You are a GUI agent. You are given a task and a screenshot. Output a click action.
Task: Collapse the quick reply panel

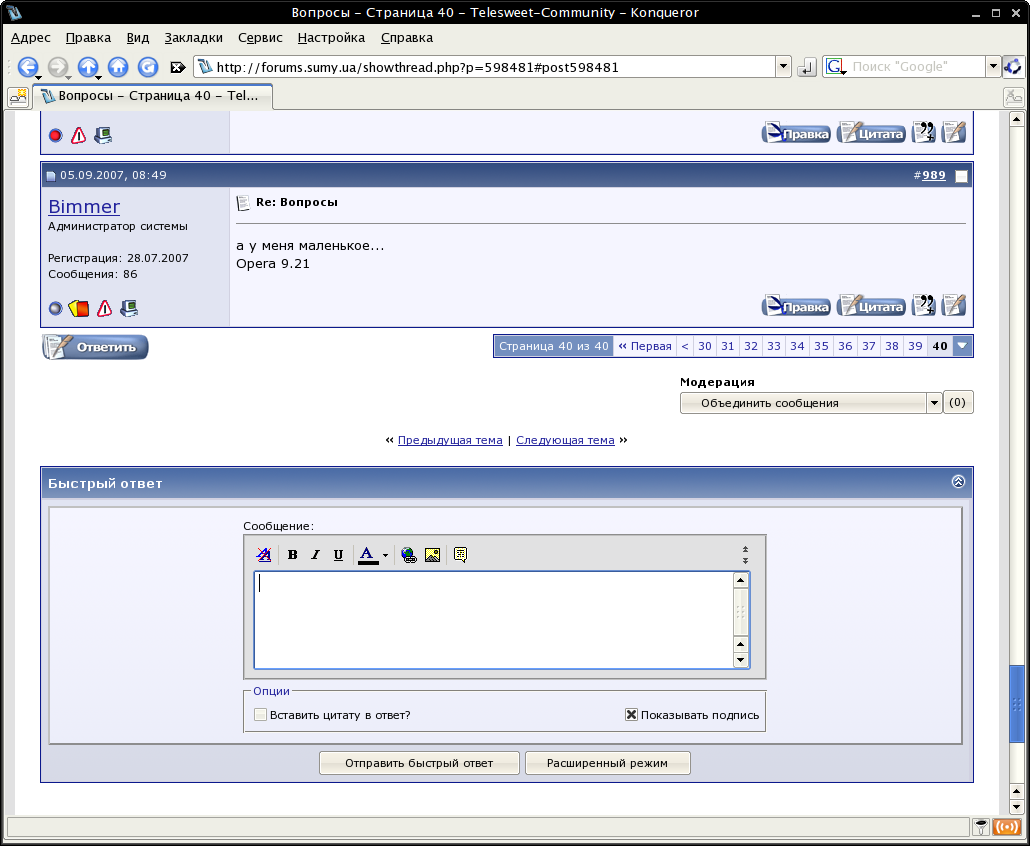coord(958,482)
